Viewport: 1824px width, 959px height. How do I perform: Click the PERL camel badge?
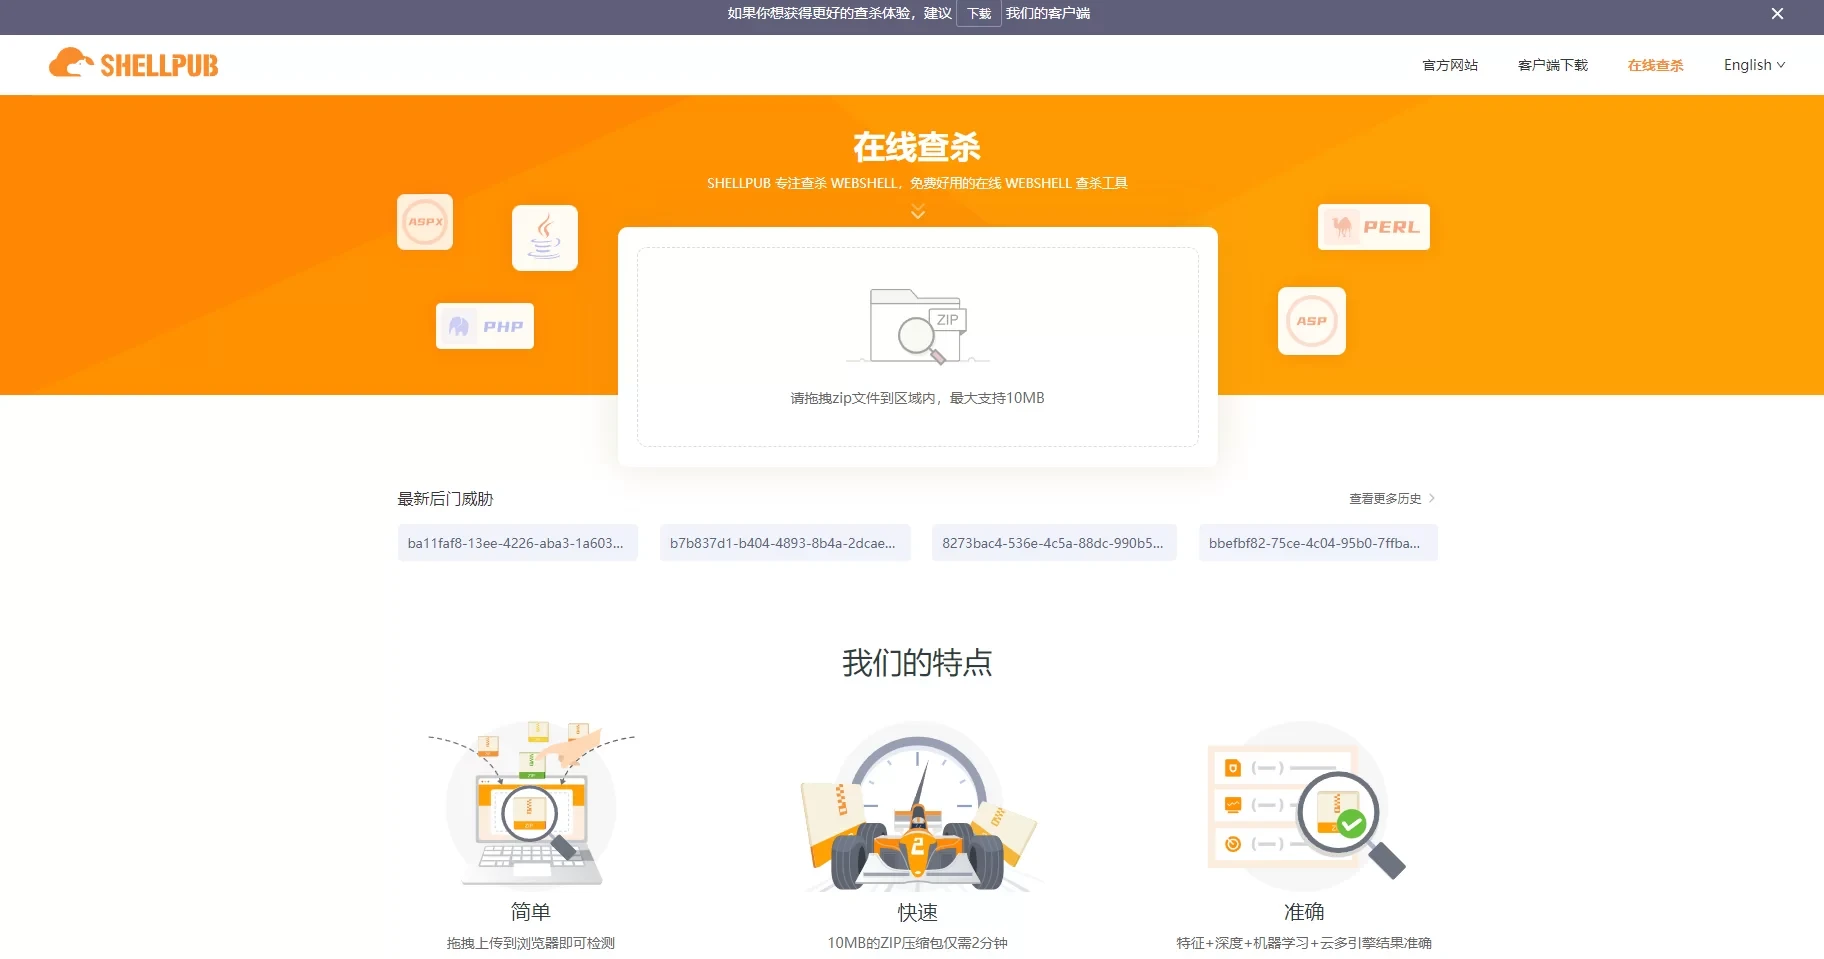pyautogui.click(x=1374, y=227)
